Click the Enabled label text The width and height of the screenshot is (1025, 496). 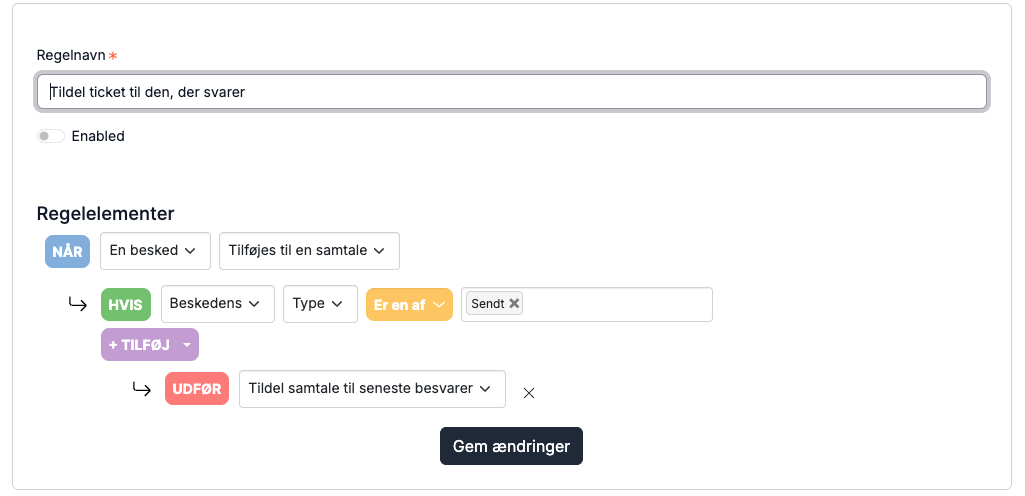98,136
